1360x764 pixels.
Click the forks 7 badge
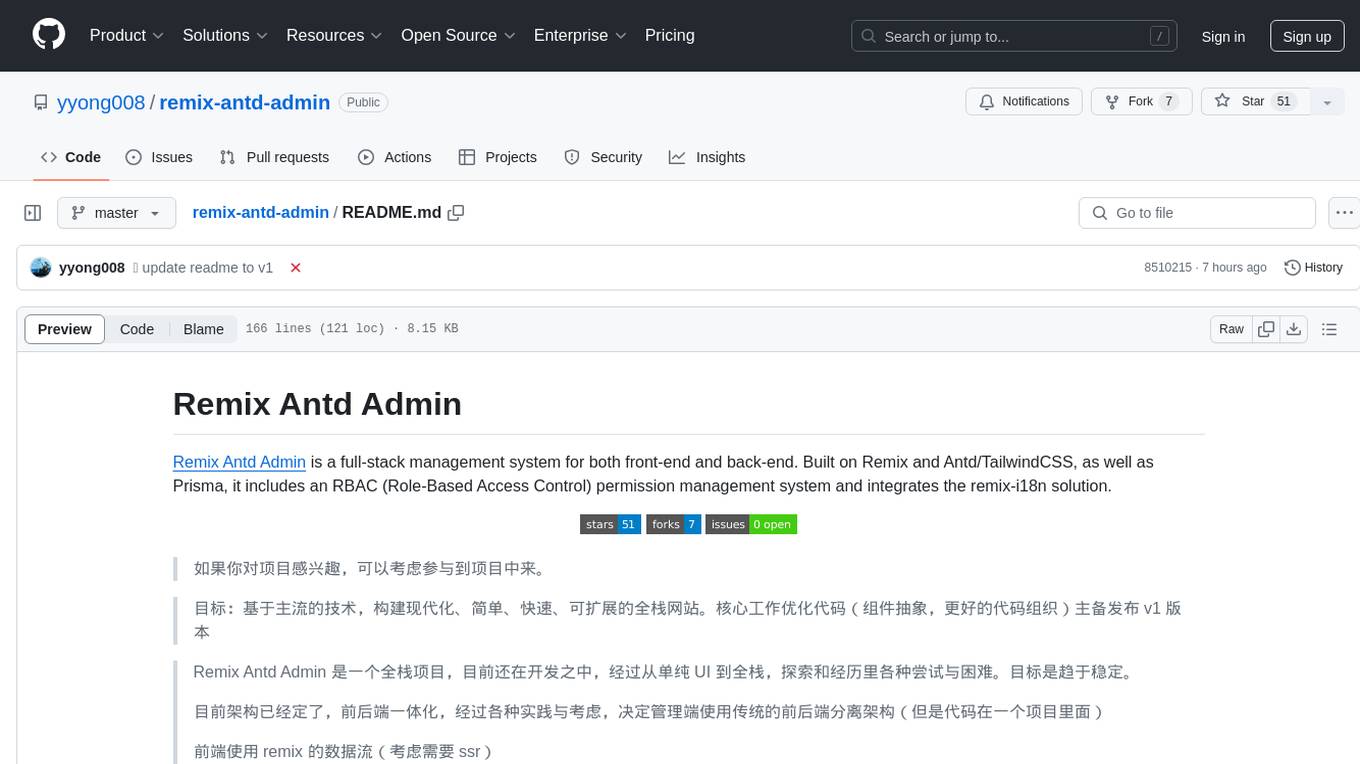673,524
